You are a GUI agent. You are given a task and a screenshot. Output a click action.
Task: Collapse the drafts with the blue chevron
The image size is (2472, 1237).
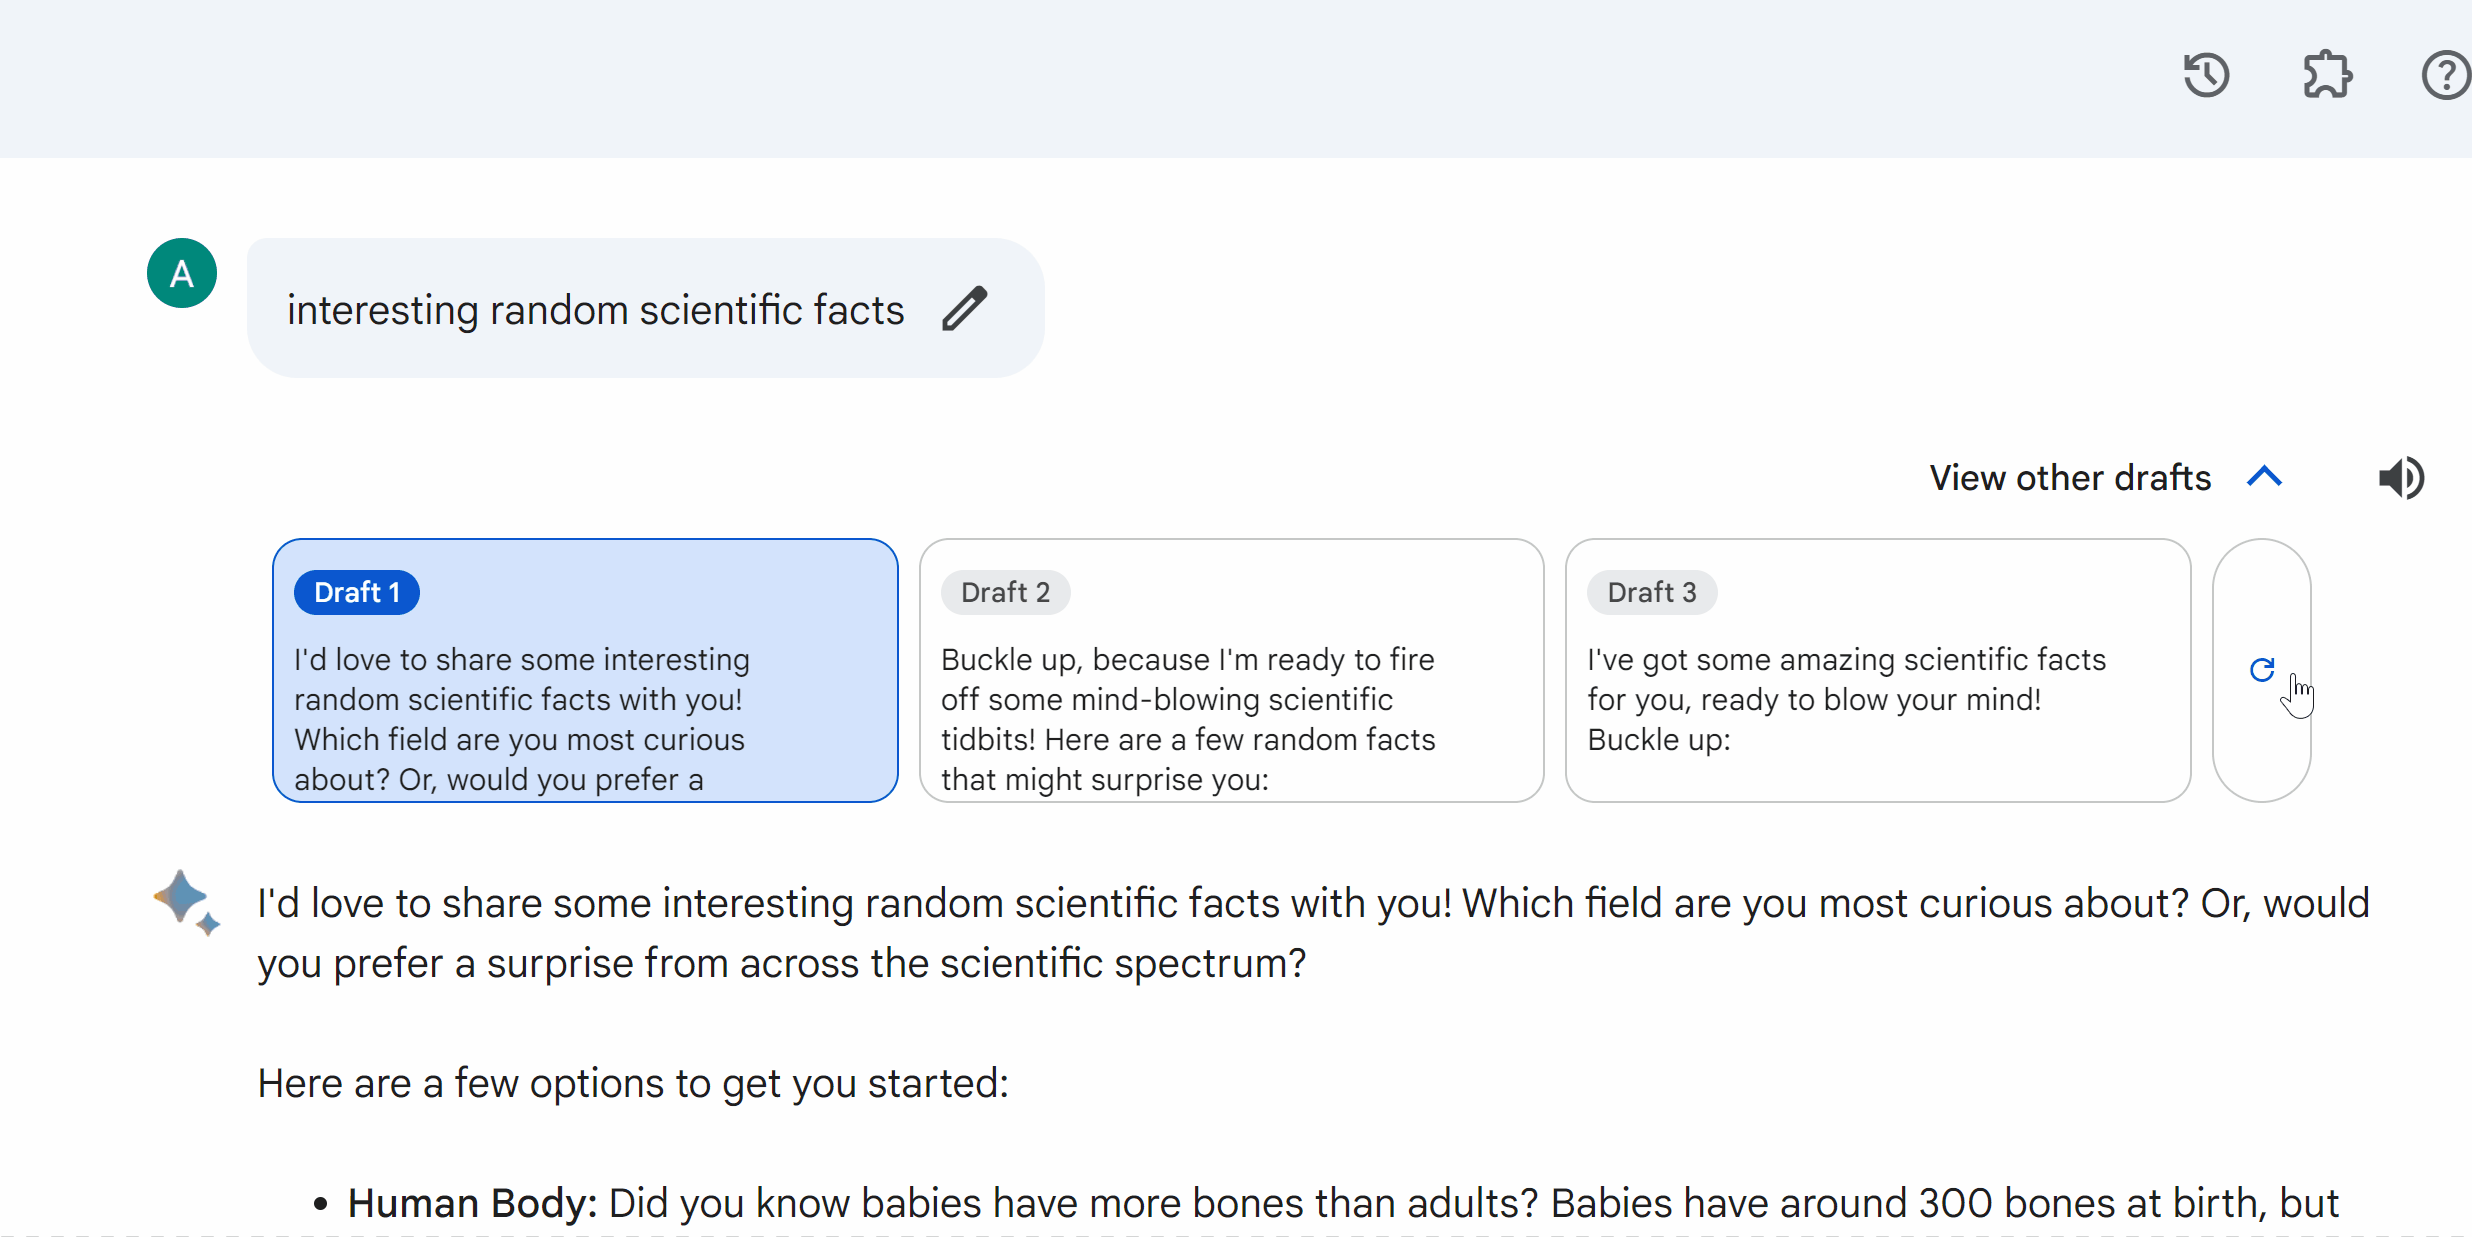2265,477
